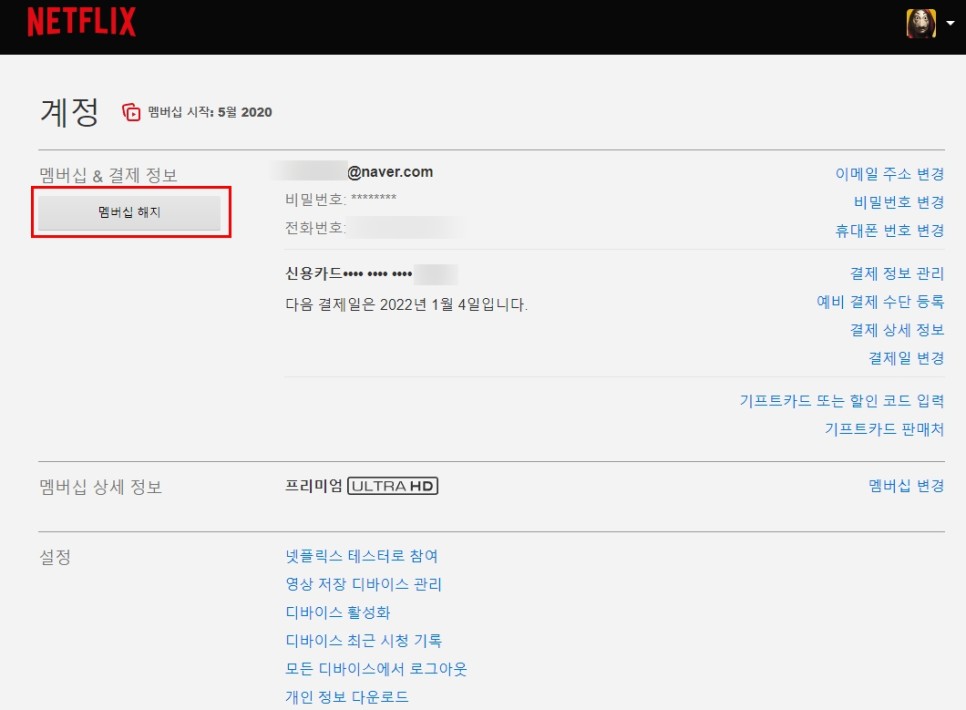Click the 신용카드 masked number text
The image size is (966, 710).
pyautogui.click(x=349, y=273)
